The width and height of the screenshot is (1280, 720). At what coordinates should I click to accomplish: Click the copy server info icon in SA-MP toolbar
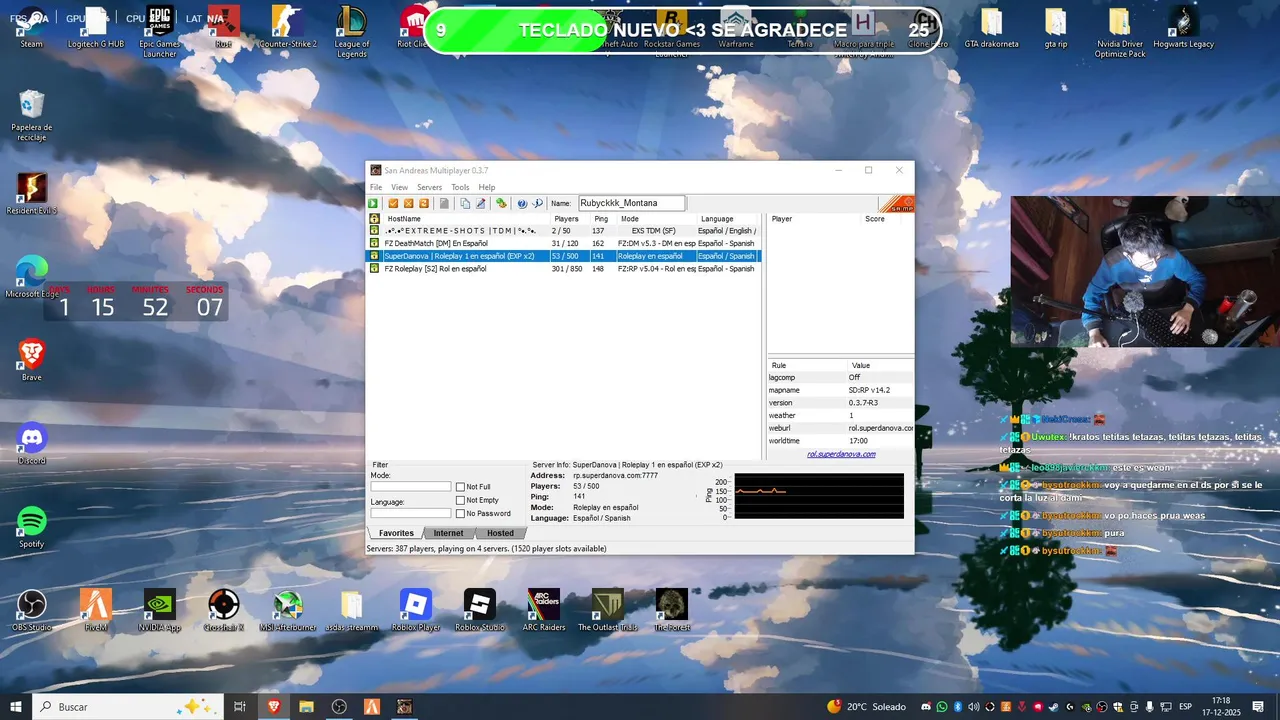click(x=465, y=203)
